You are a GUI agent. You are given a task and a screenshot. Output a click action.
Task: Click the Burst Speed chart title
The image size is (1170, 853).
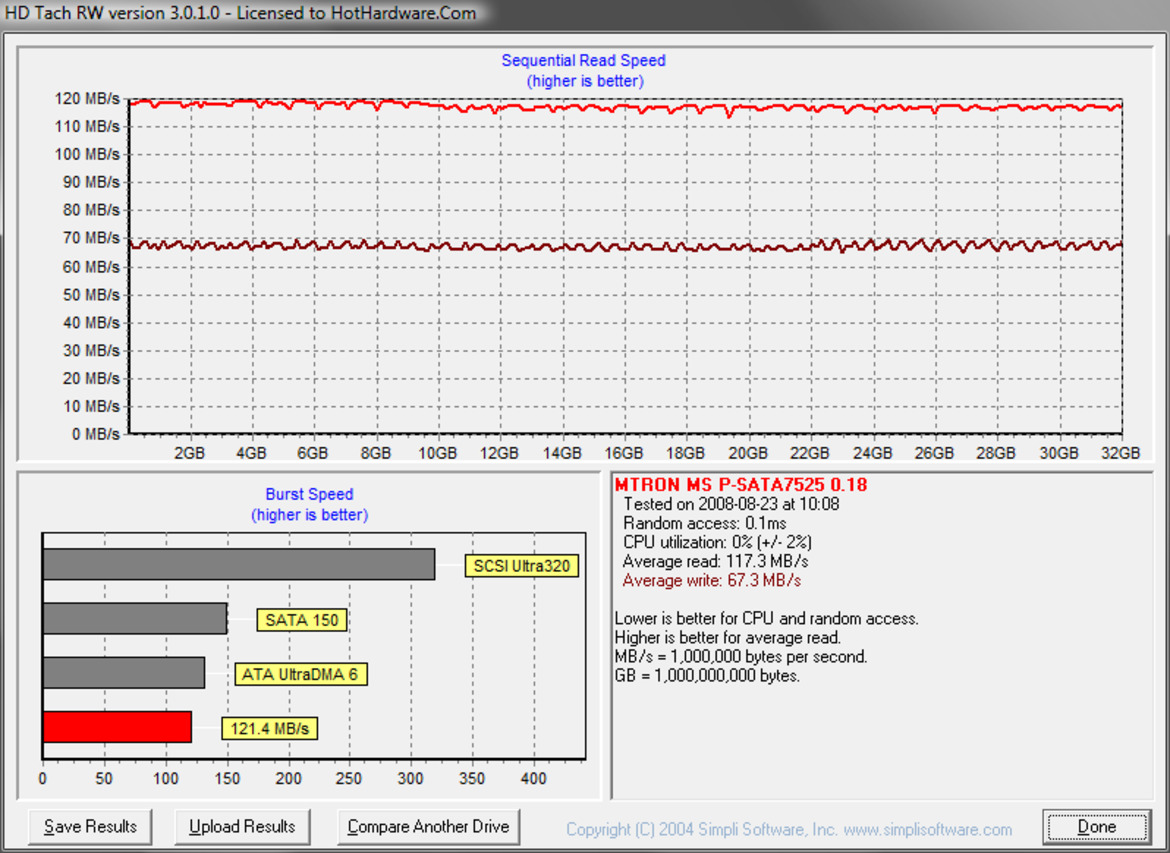(309, 494)
